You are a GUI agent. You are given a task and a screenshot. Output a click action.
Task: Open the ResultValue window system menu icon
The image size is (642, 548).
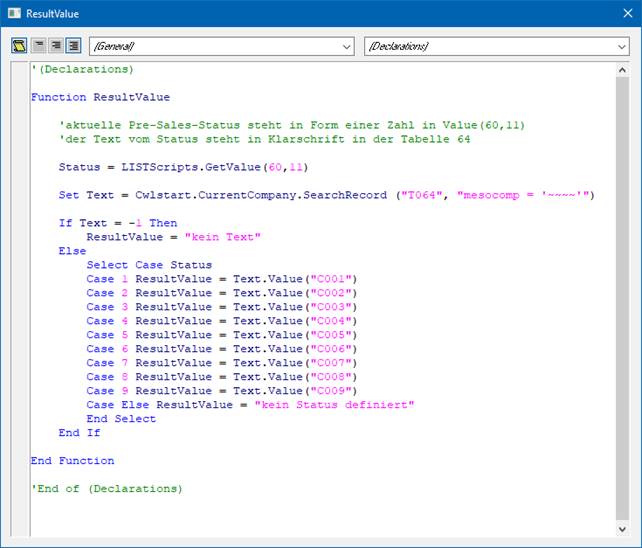pyautogui.click(x=14, y=14)
